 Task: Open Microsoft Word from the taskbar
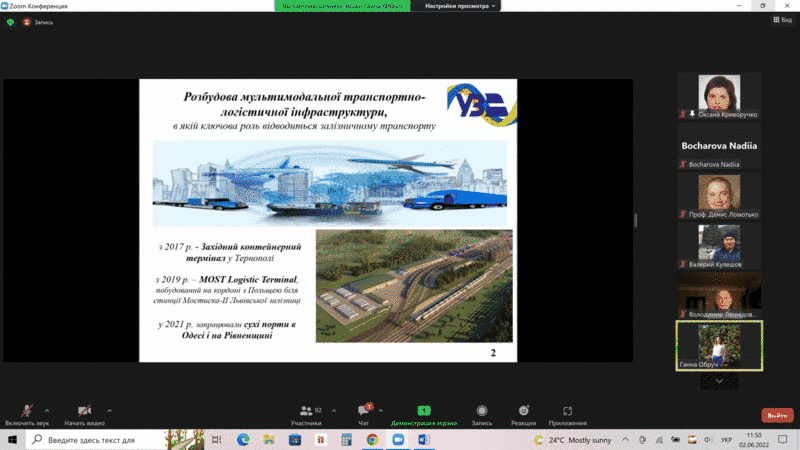pyautogui.click(x=423, y=439)
